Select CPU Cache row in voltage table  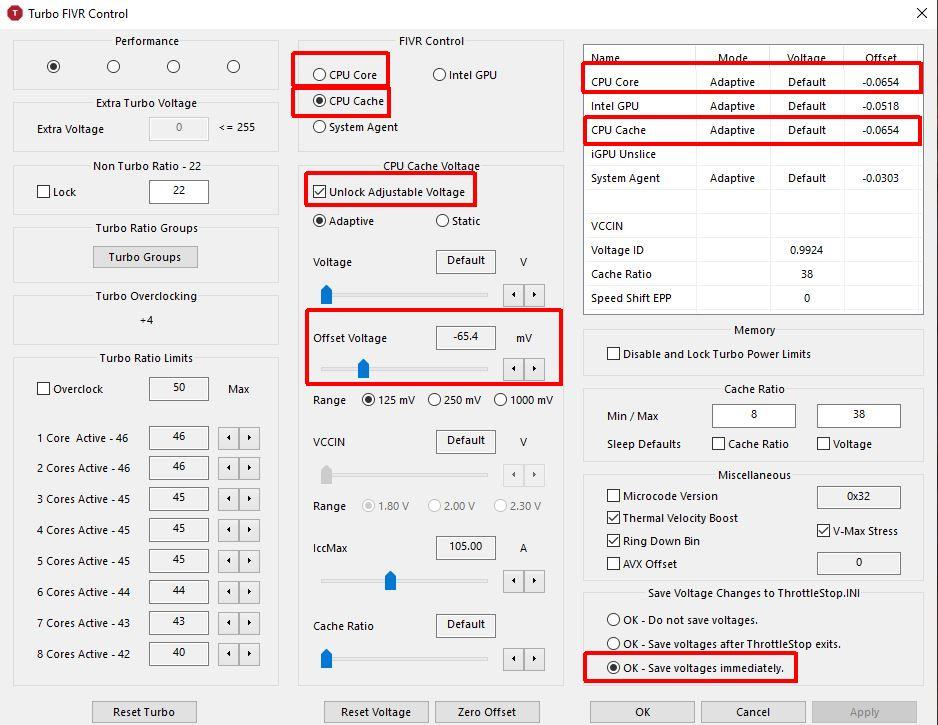click(x=752, y=130)
